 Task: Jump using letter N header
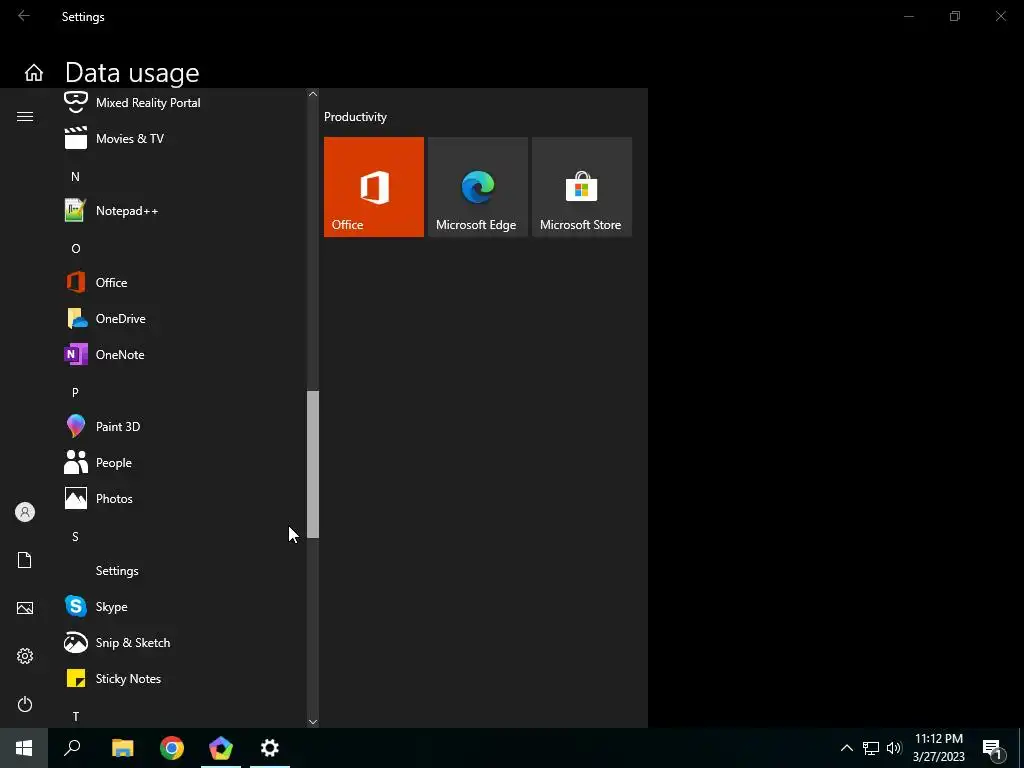coord(75,176)
